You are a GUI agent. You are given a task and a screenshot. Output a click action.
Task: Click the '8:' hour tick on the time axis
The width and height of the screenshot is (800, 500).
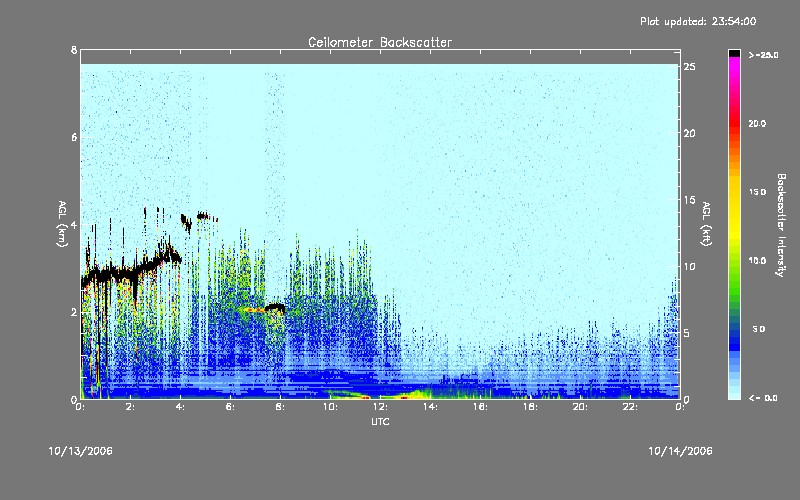pos(281,407)
